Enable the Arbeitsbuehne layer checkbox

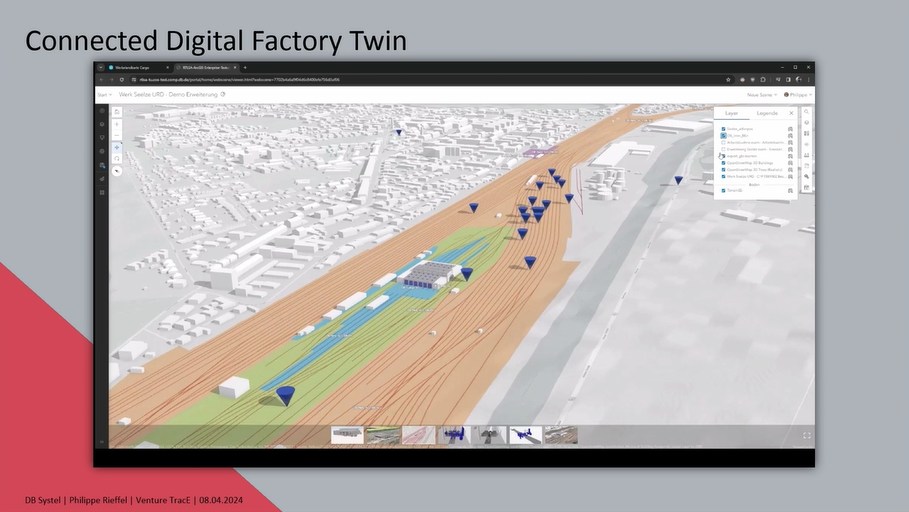point(723,143)
